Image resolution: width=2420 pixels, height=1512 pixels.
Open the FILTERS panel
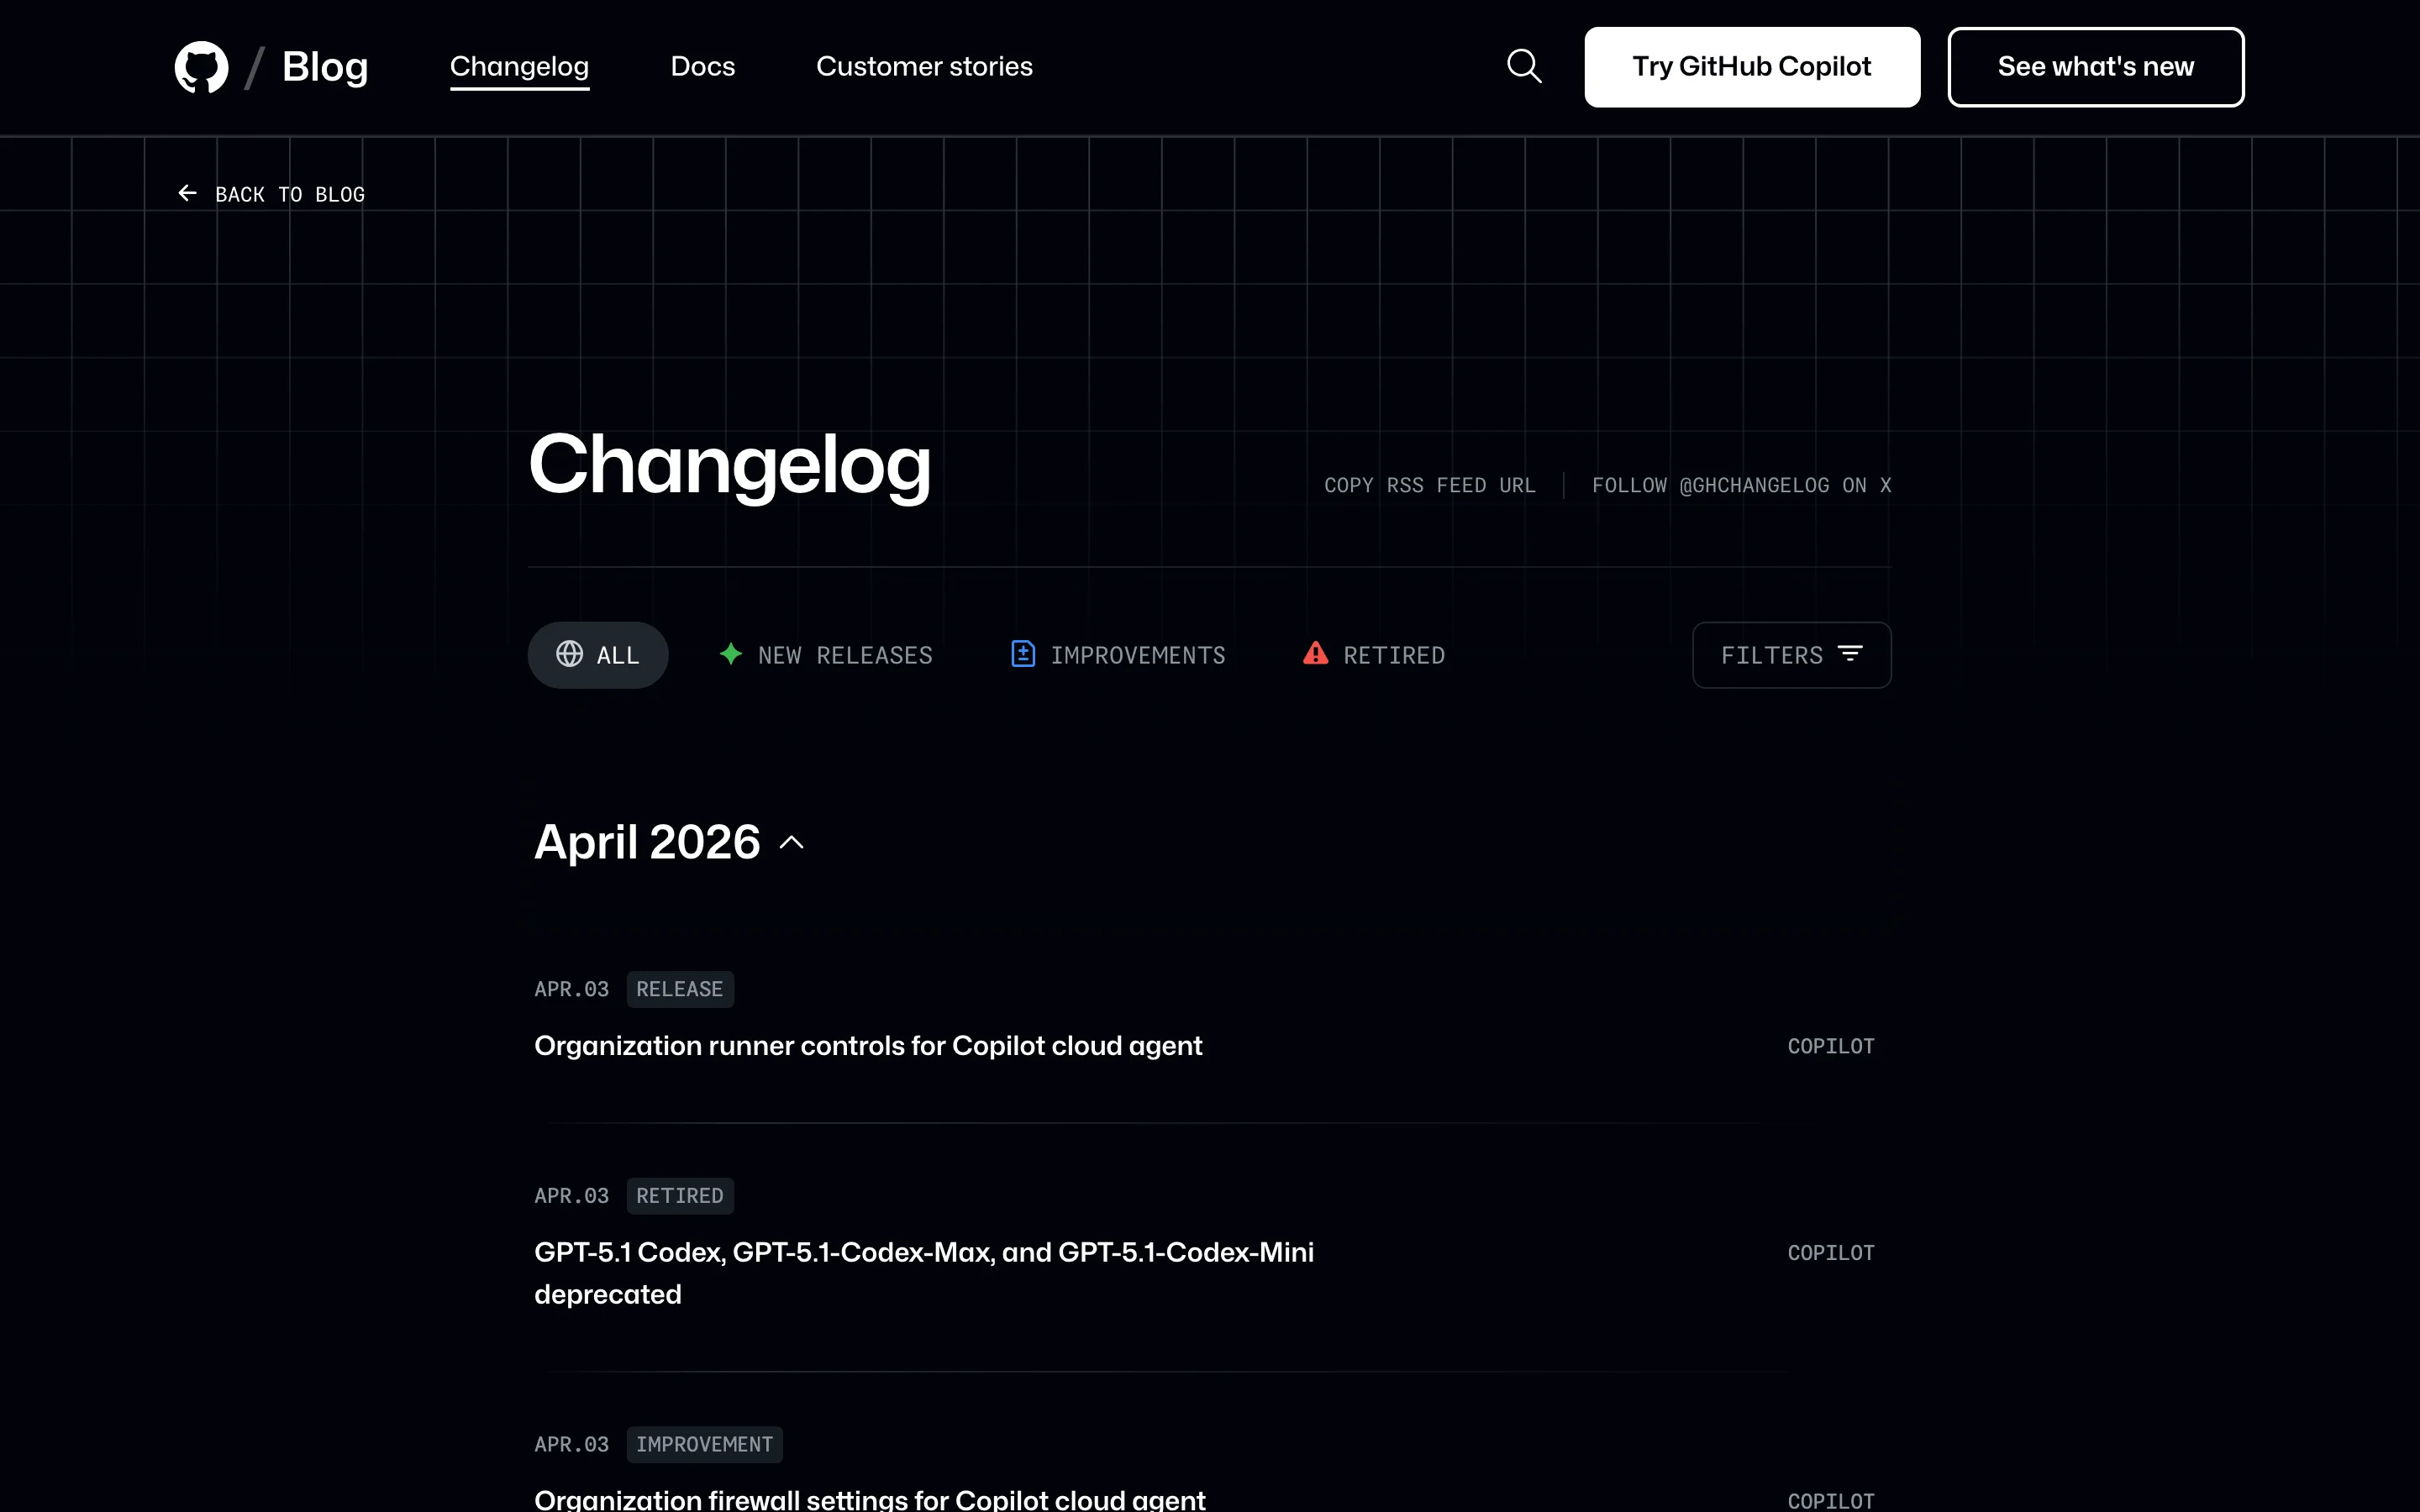1791,654
